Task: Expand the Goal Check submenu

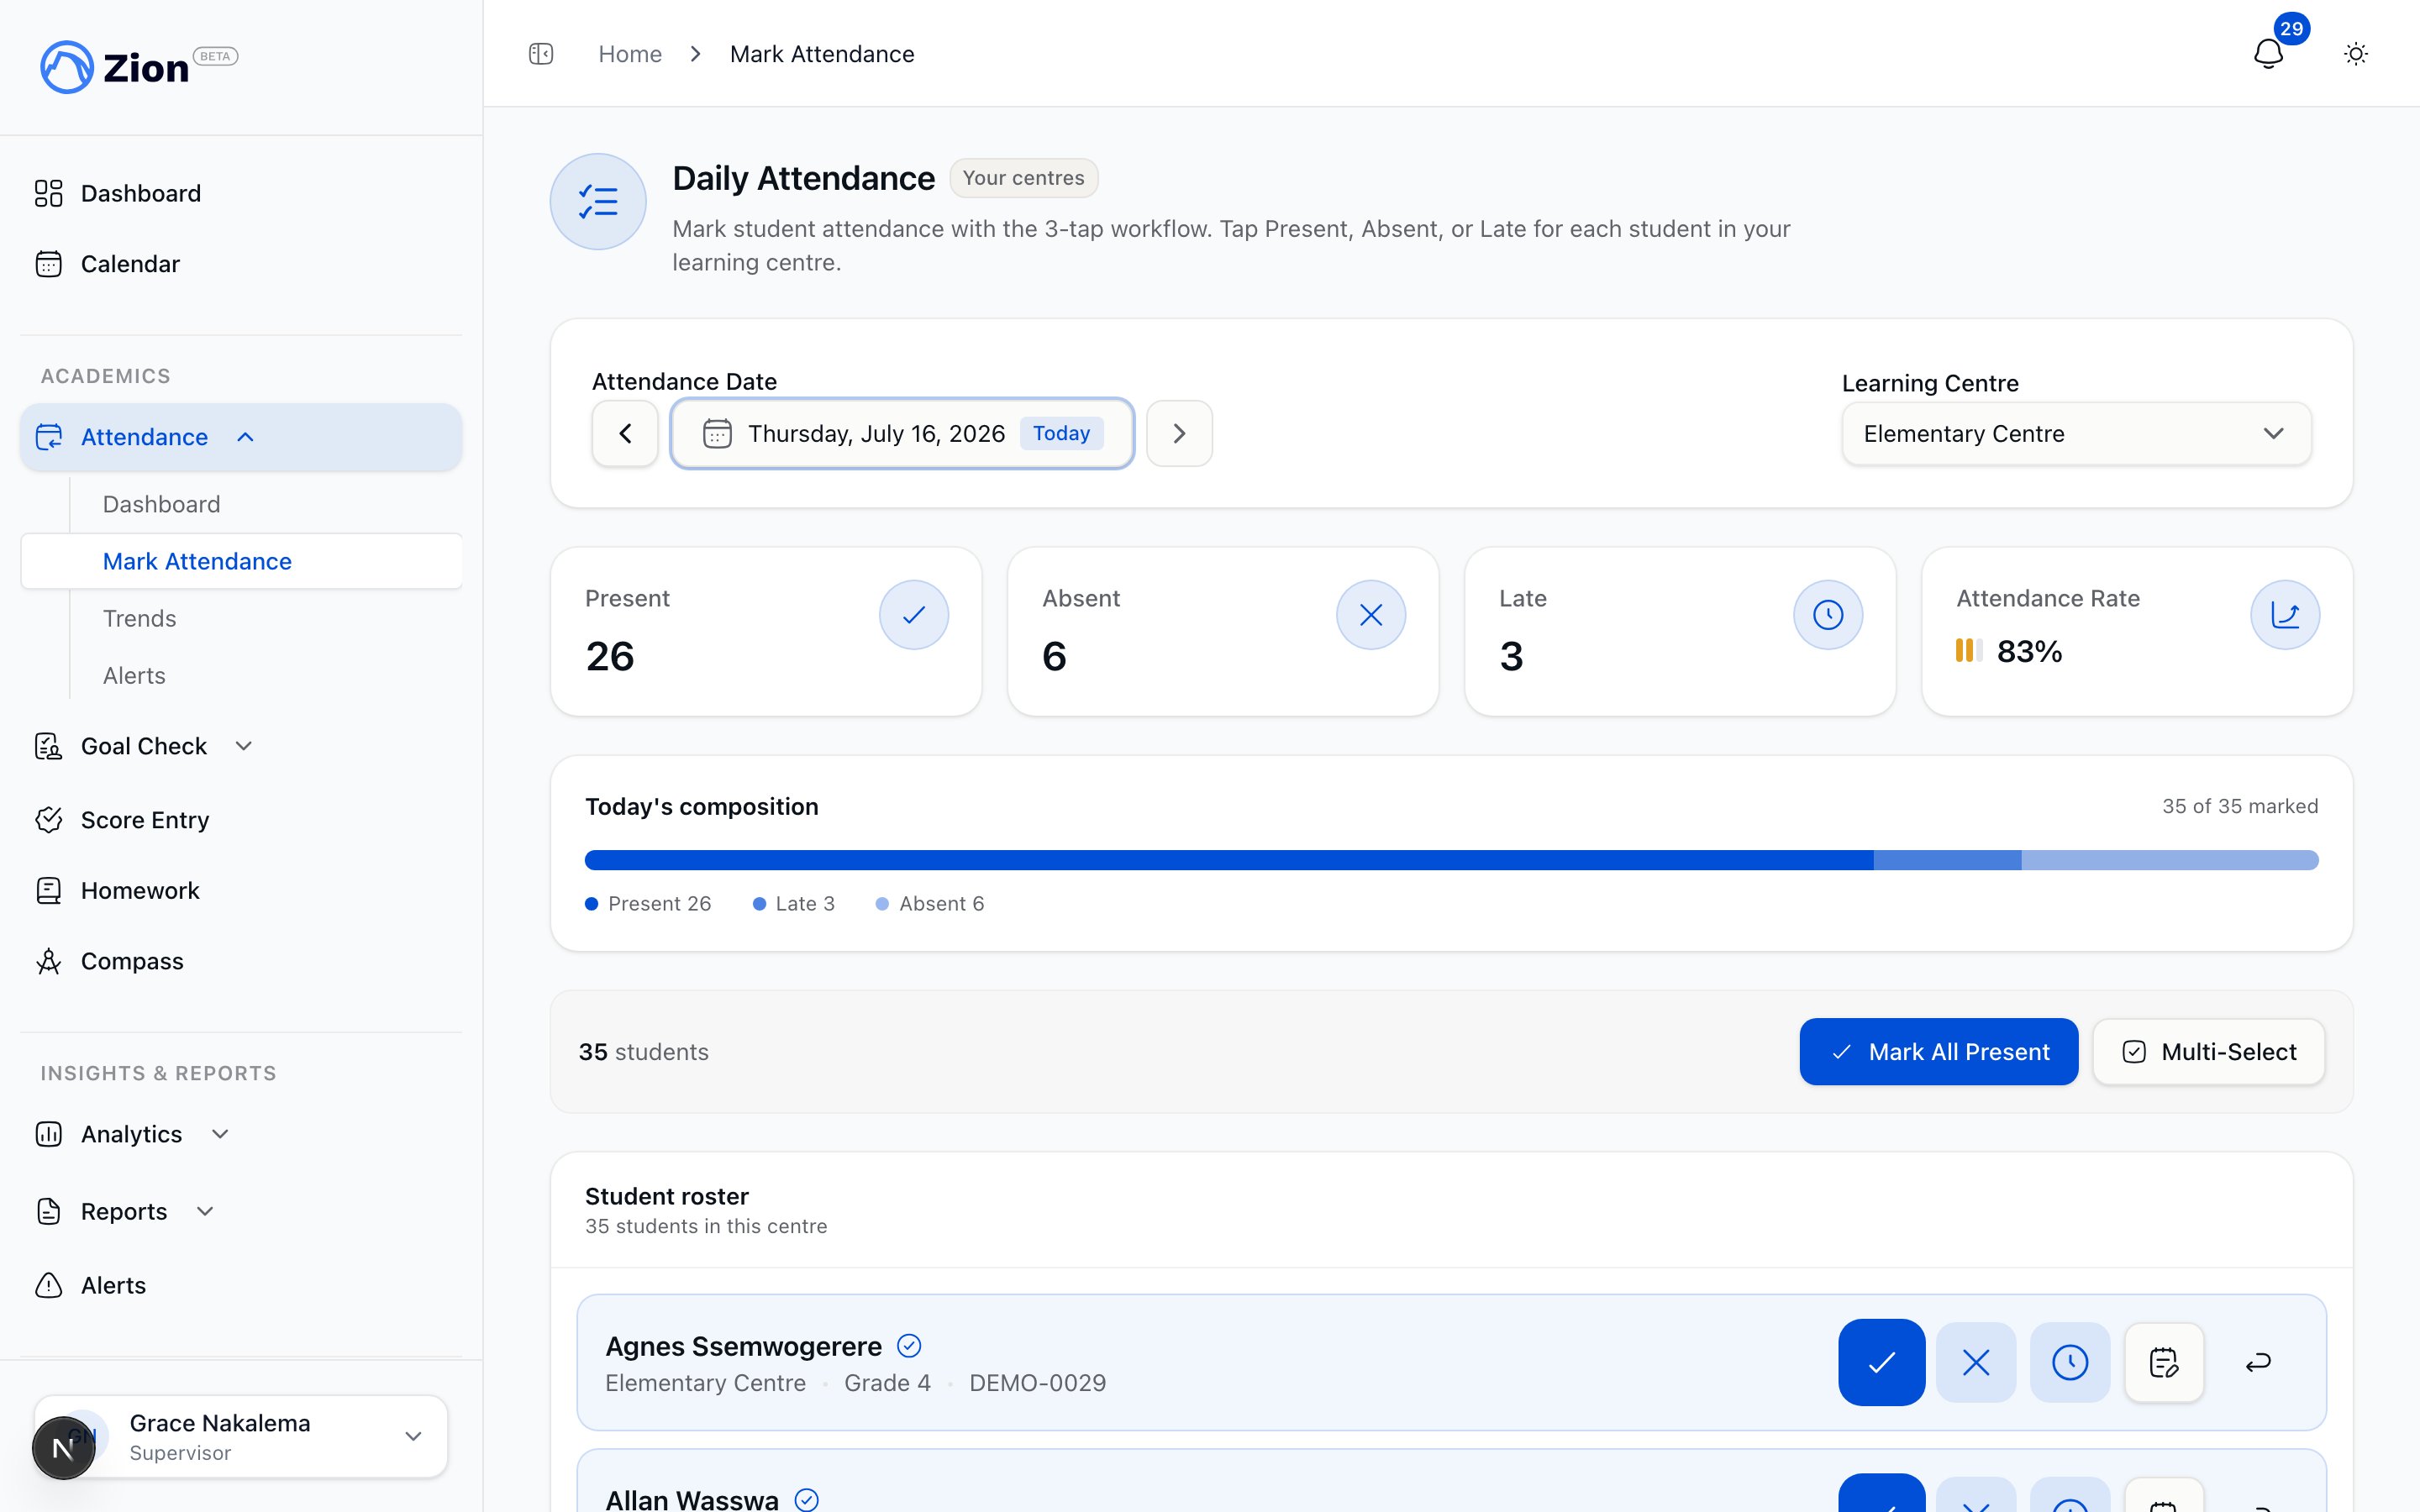Action: [x=244, y=746]
